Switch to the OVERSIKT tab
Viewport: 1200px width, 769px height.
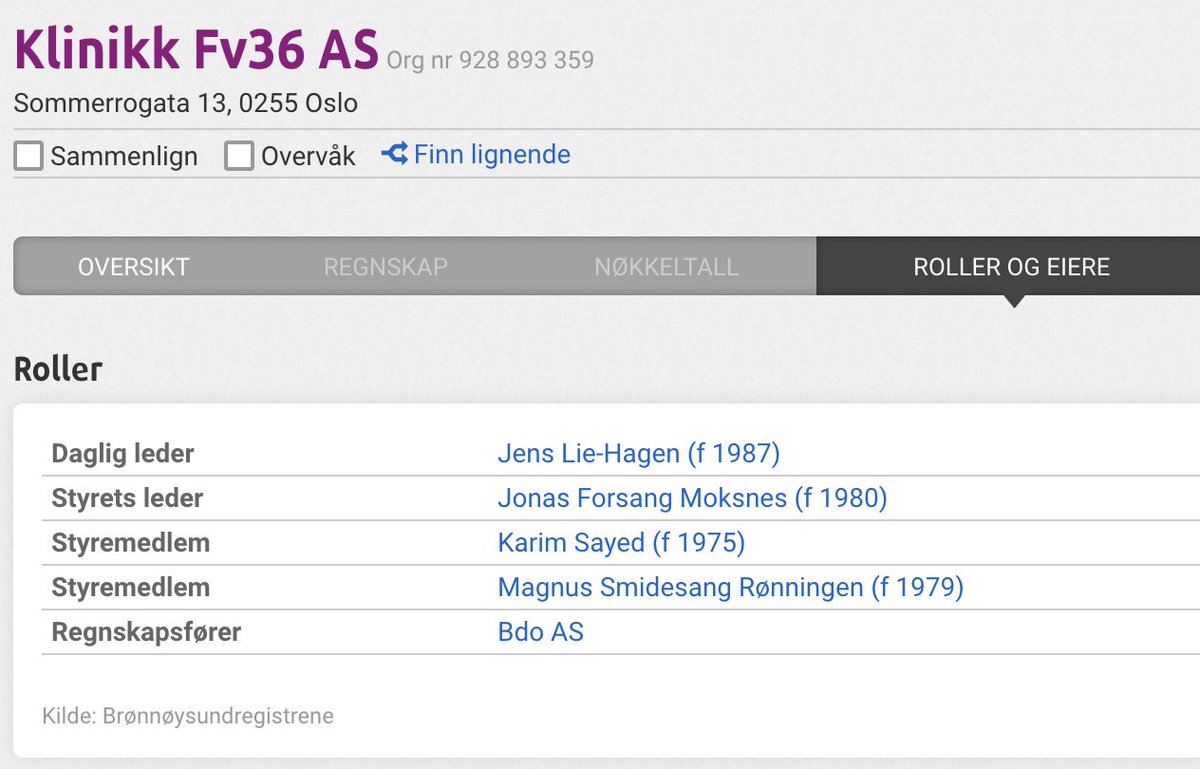(134, 267)
